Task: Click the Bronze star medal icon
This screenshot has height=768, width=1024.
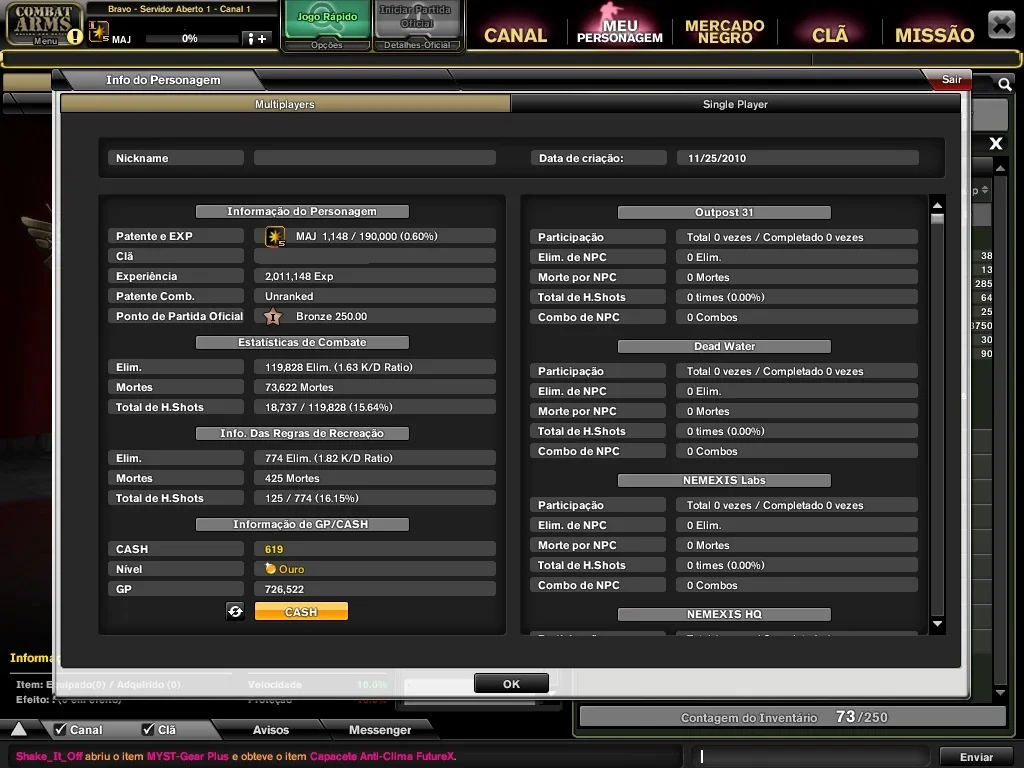Action: coord(273,317)
